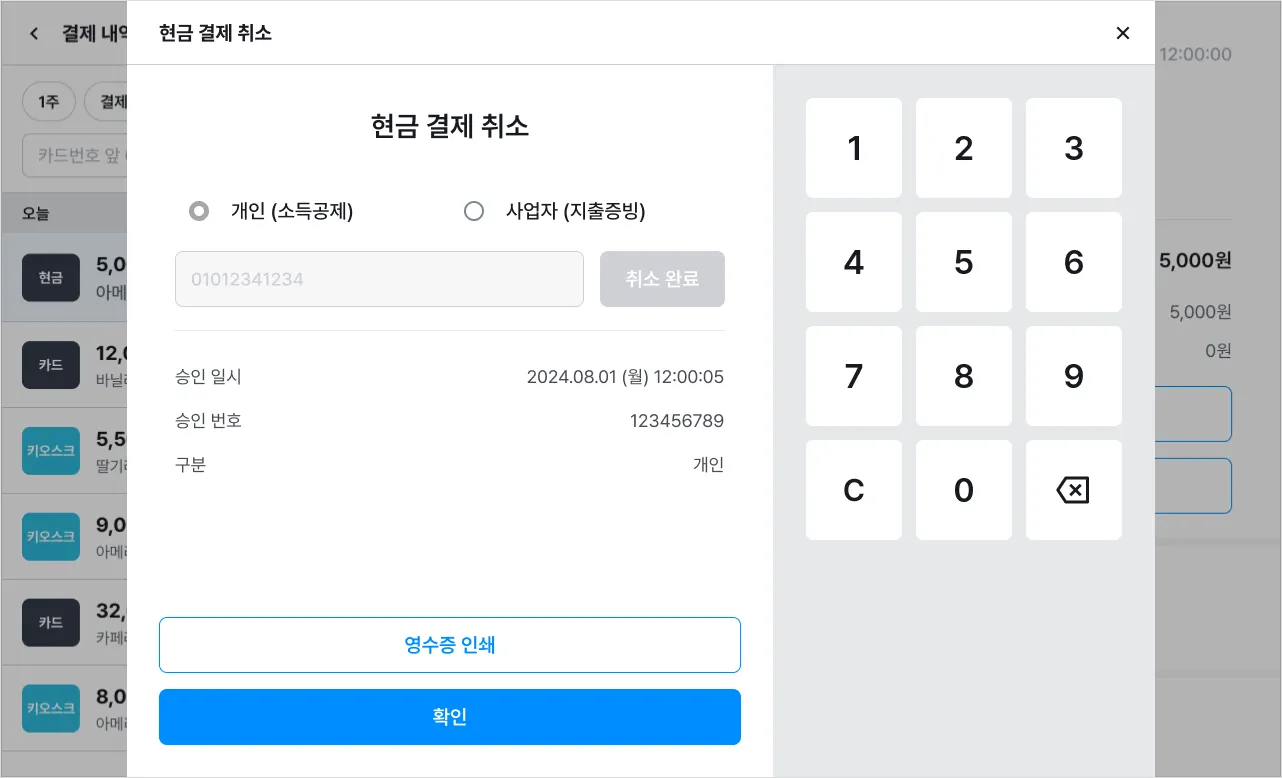This screenshot has width=1282, height=778.
Task: Tap number 1 on the keypad
Action: click(x=854, y=148)
